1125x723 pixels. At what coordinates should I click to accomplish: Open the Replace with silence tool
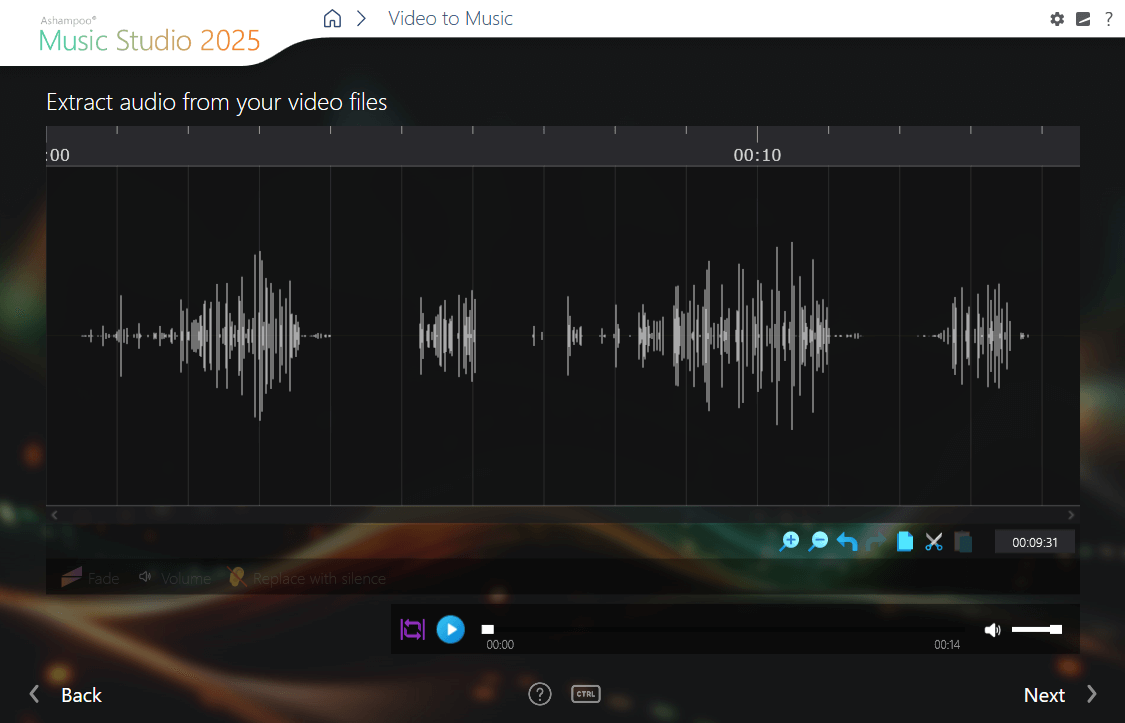point(306,578)
